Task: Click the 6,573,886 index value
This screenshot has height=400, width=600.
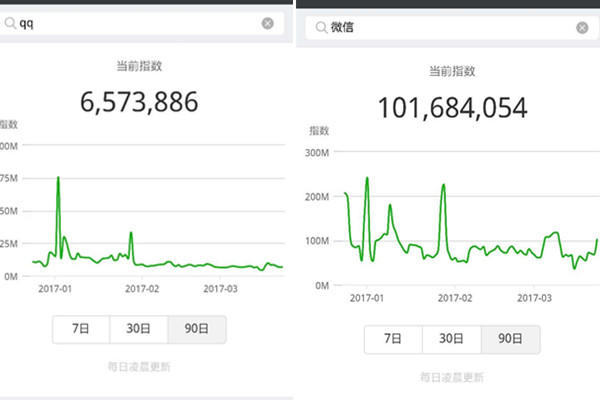Action: (139, 102)
